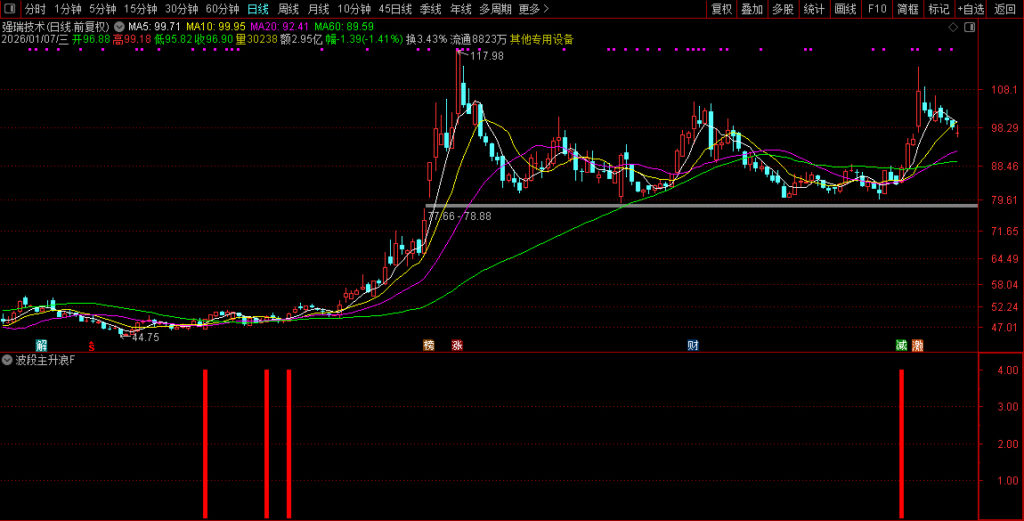
Task: Click the green '减' event marker
Action: 901,346
